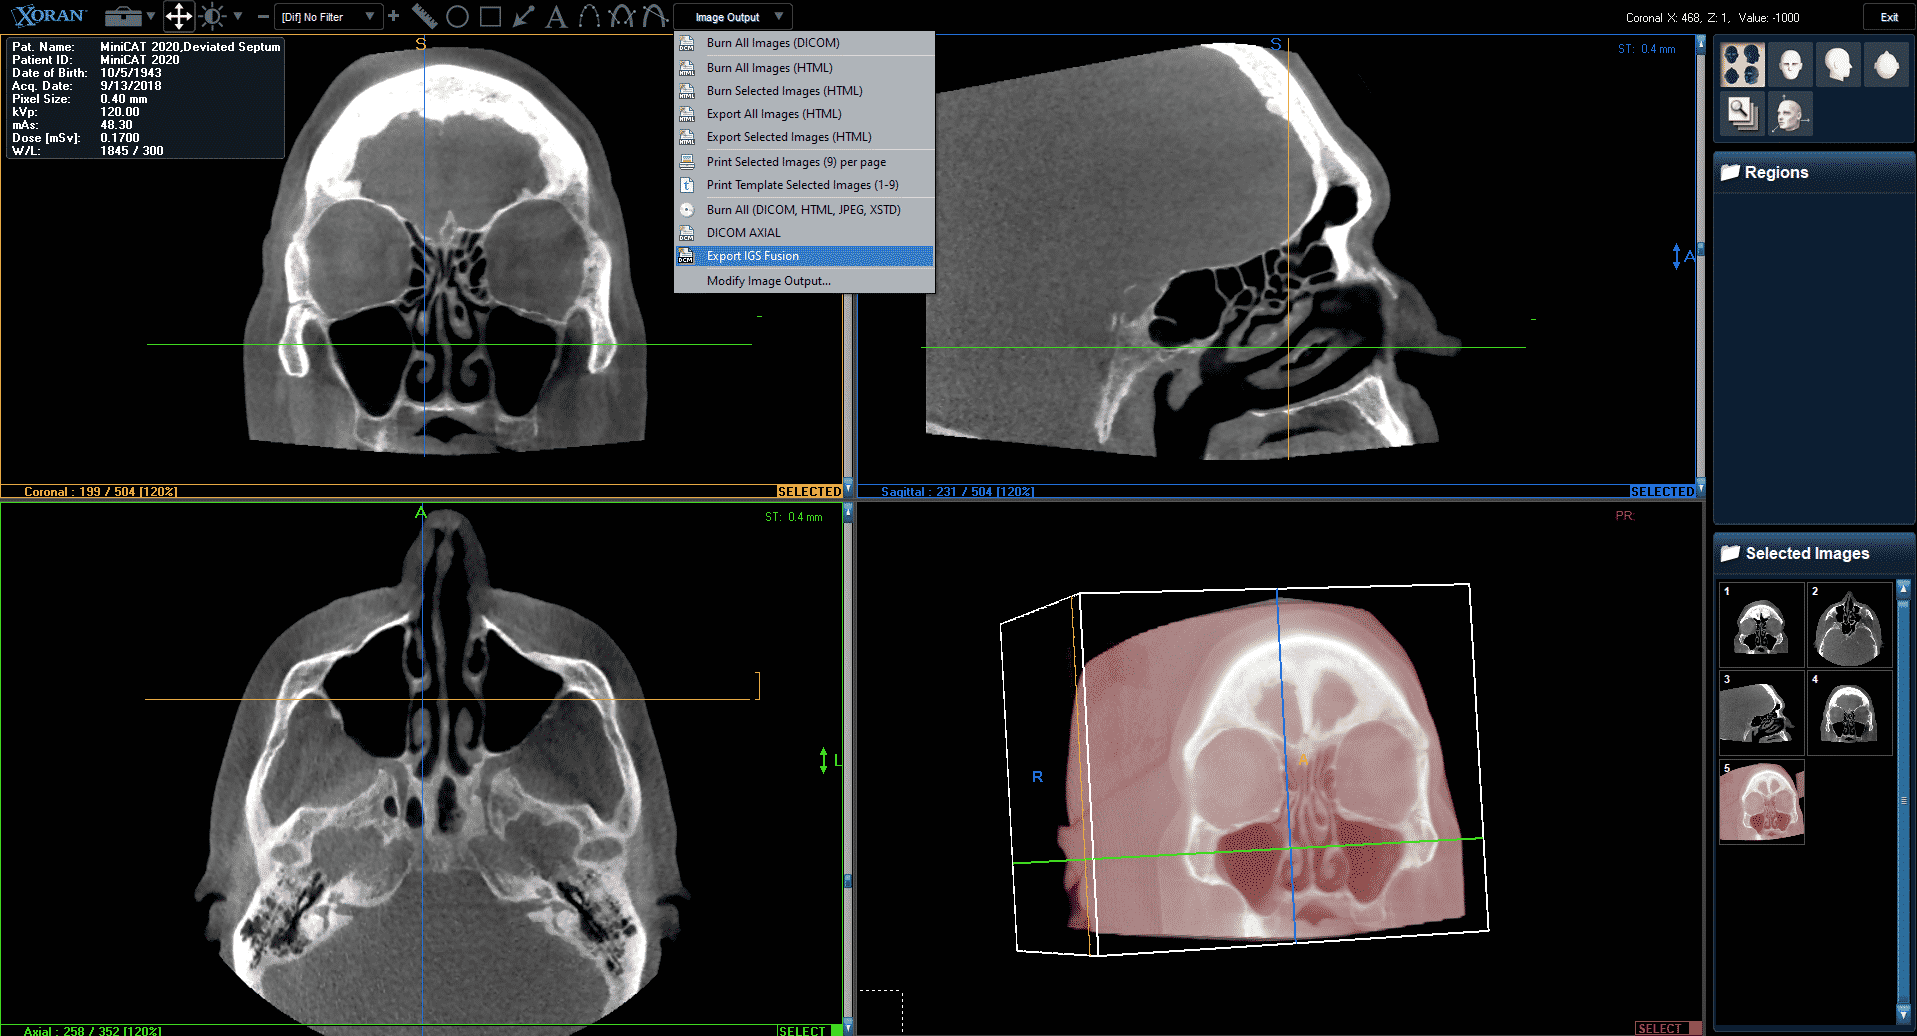The width and height of the screenshot is (1917, 1036).
Task: Open the [Dif] No Filter dropdown
Action: click(328, 17)
